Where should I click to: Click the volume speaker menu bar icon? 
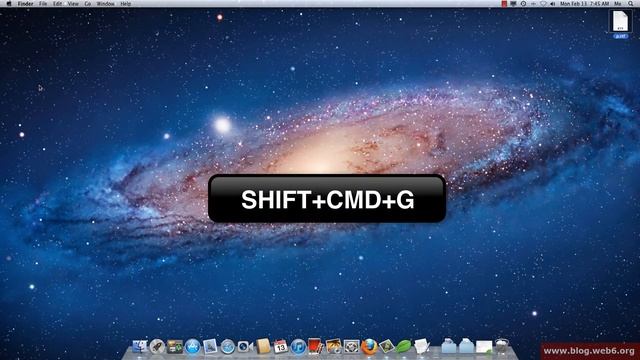coord(553,4)
